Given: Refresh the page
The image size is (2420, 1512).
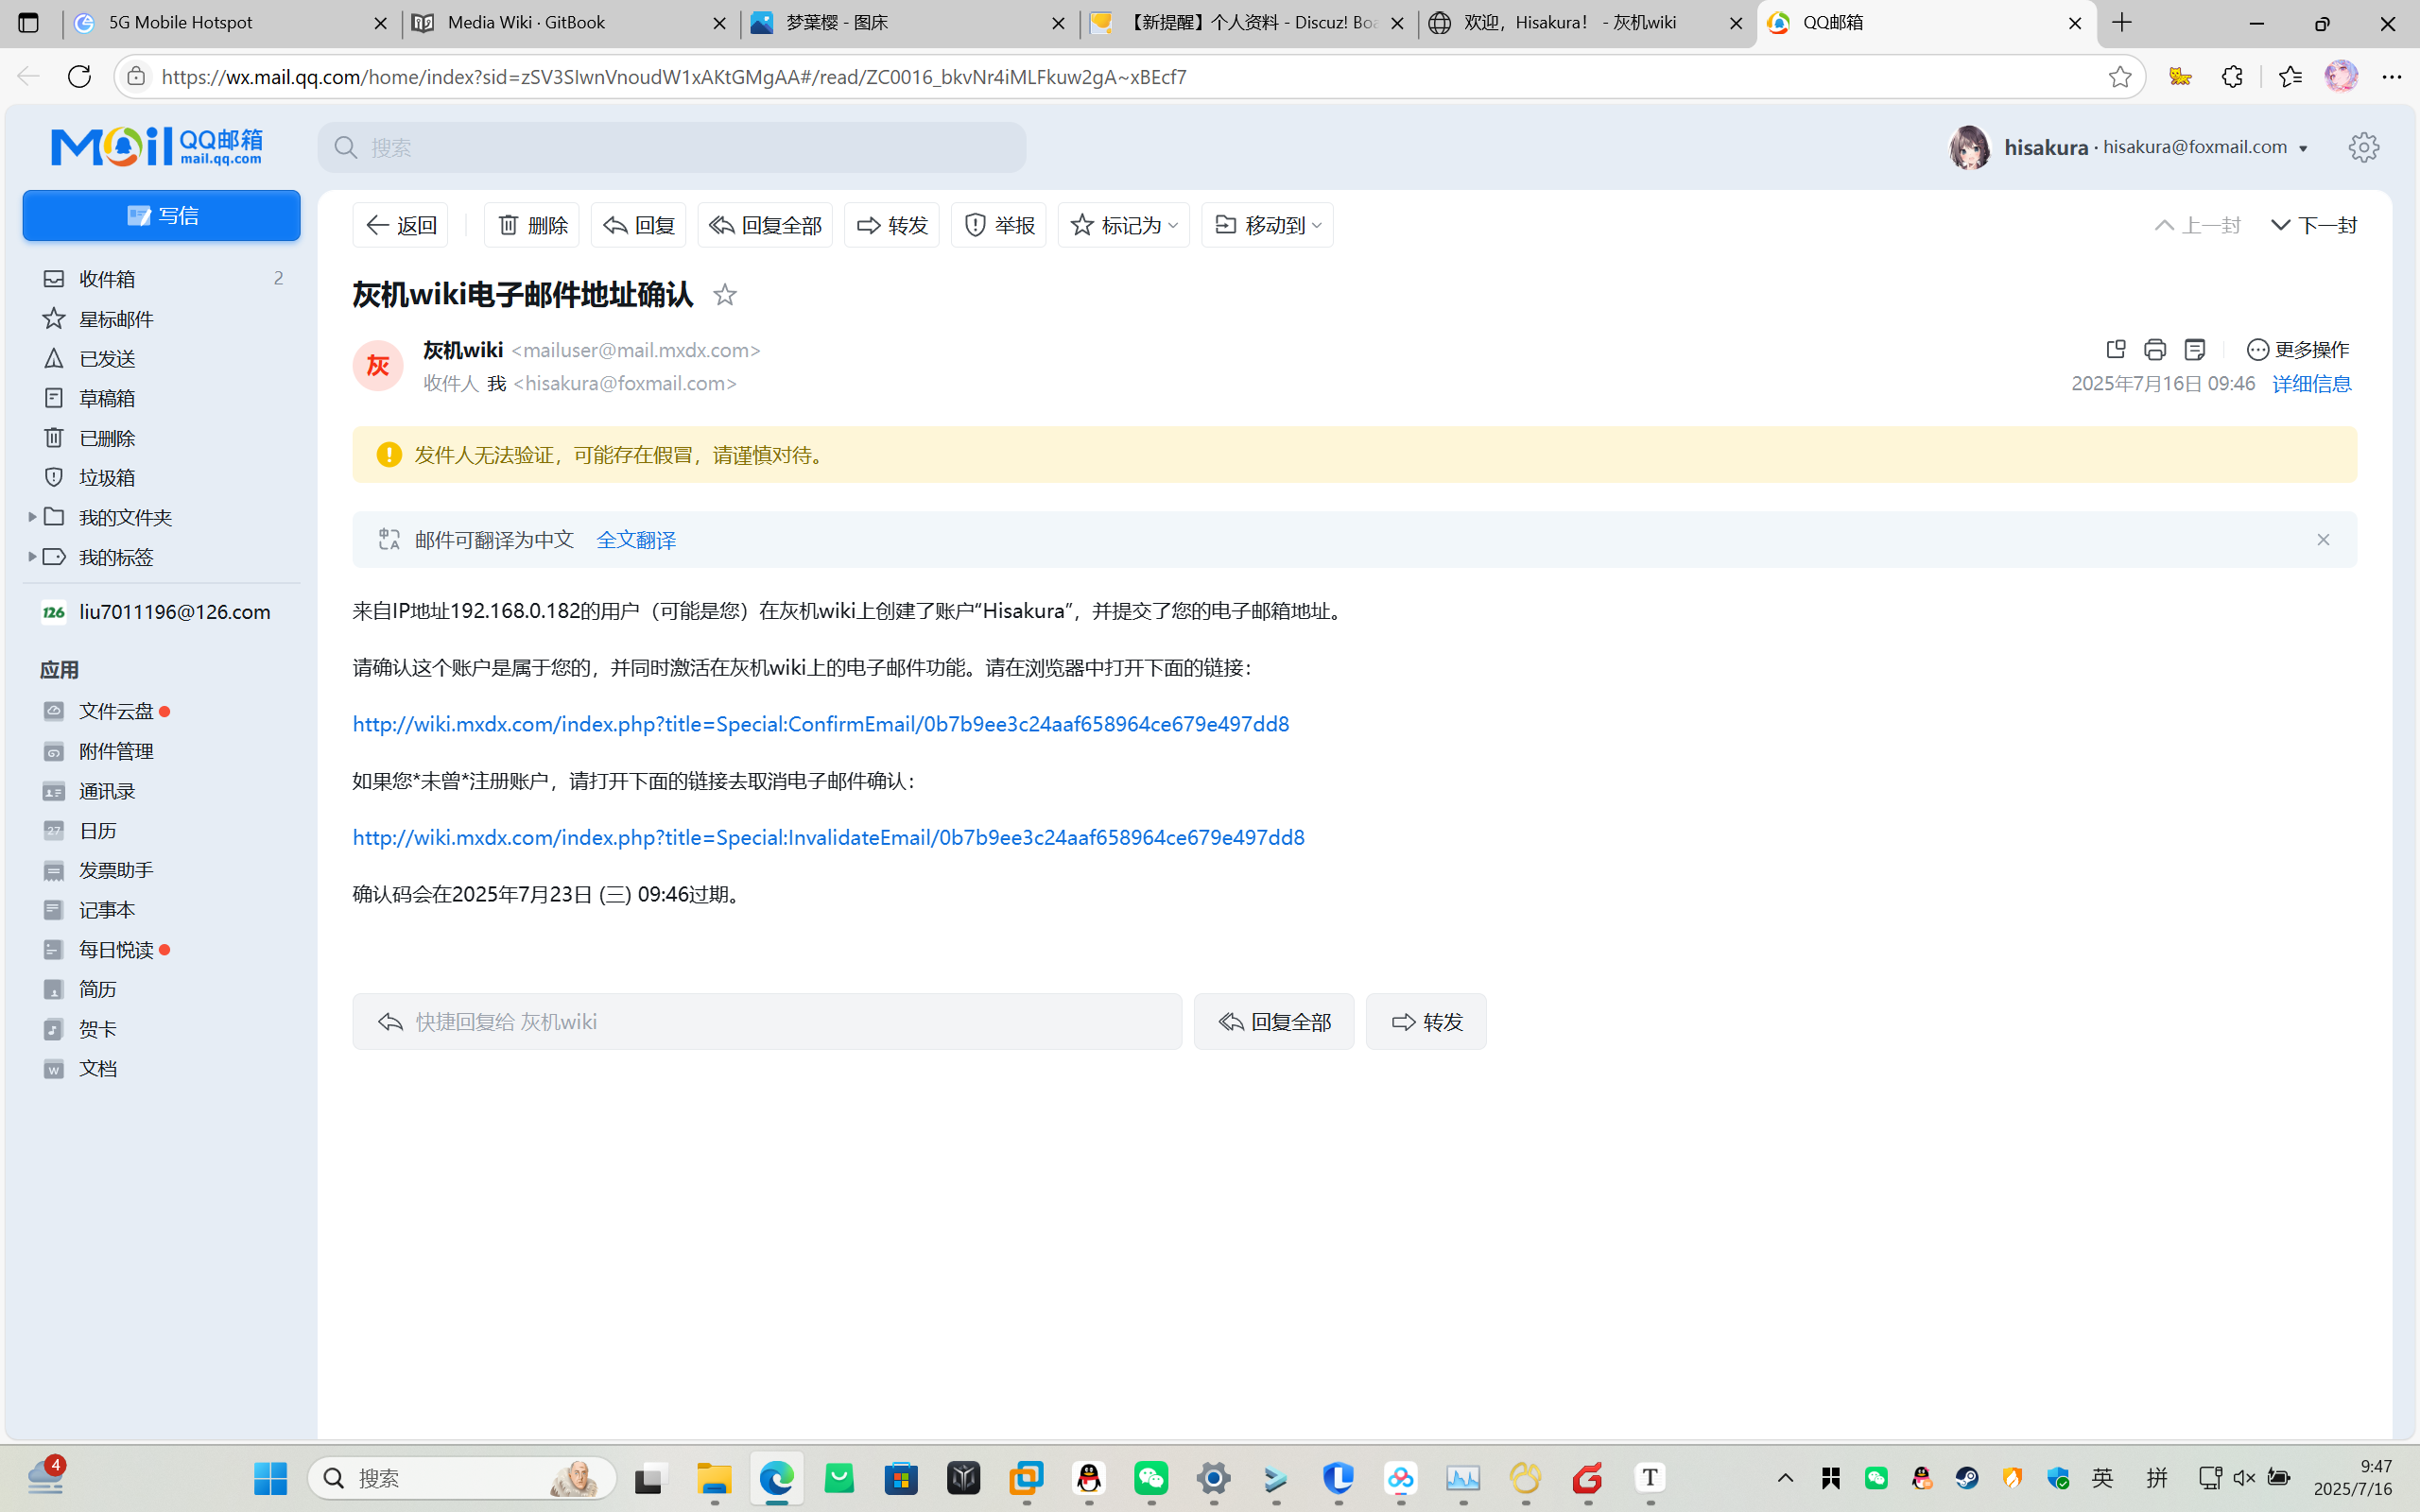Looking at the screenshot, I should pyautogui.click(x=79, y=76).
